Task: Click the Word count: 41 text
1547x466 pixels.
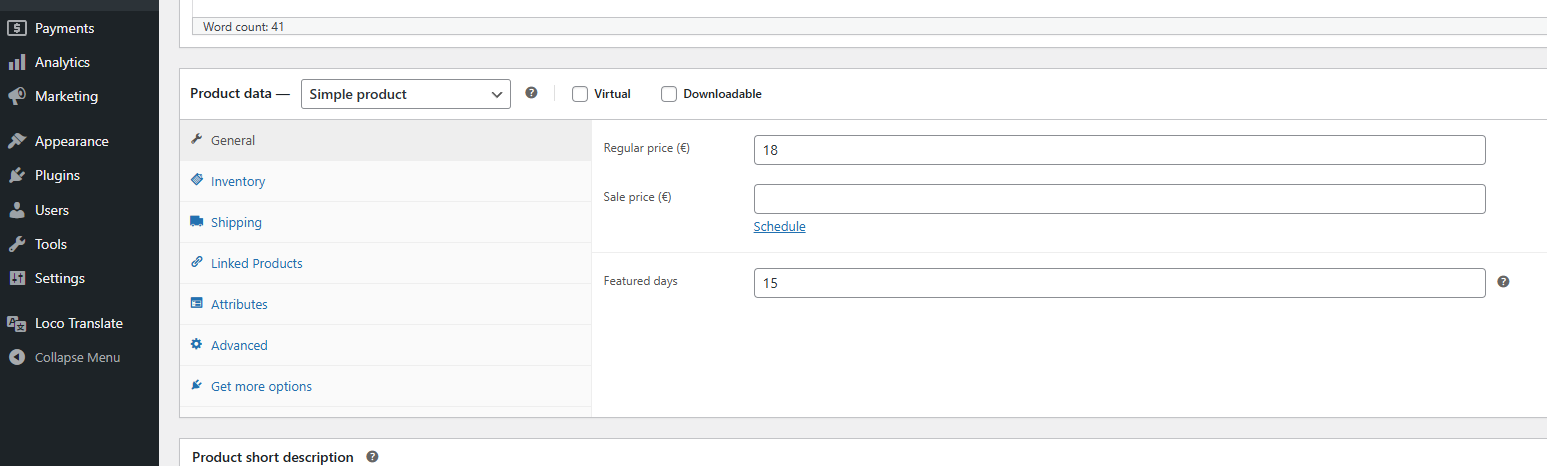Action: (243, 27)
